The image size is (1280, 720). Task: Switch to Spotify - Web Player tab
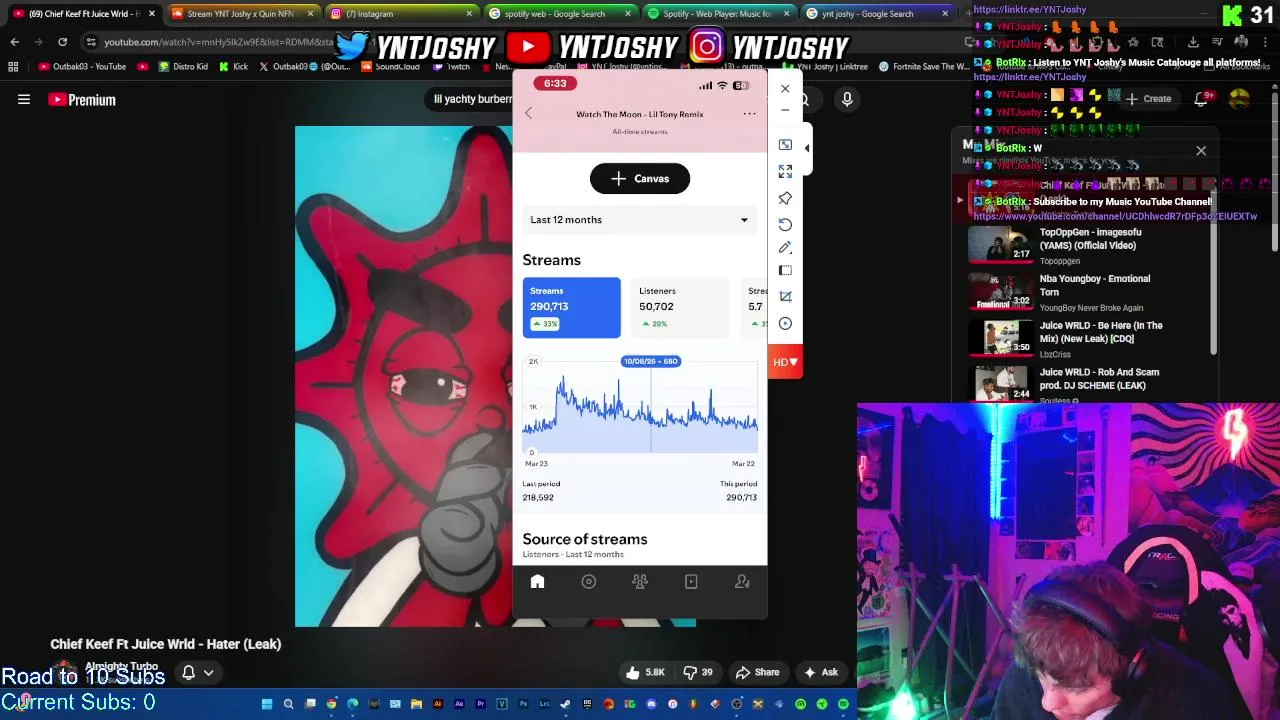(716, 14)
